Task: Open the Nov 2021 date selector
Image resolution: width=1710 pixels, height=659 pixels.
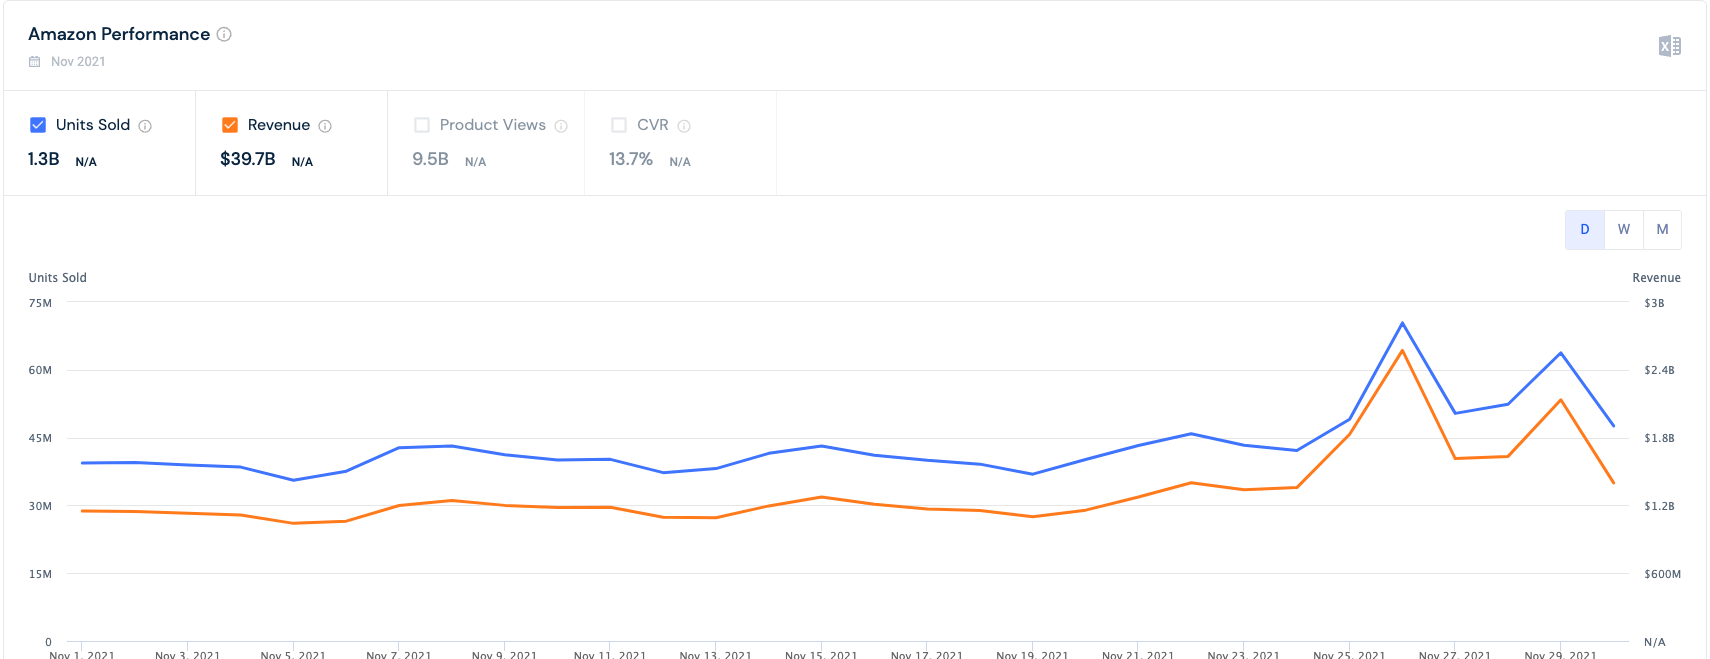Action: (x=77, y=62)
